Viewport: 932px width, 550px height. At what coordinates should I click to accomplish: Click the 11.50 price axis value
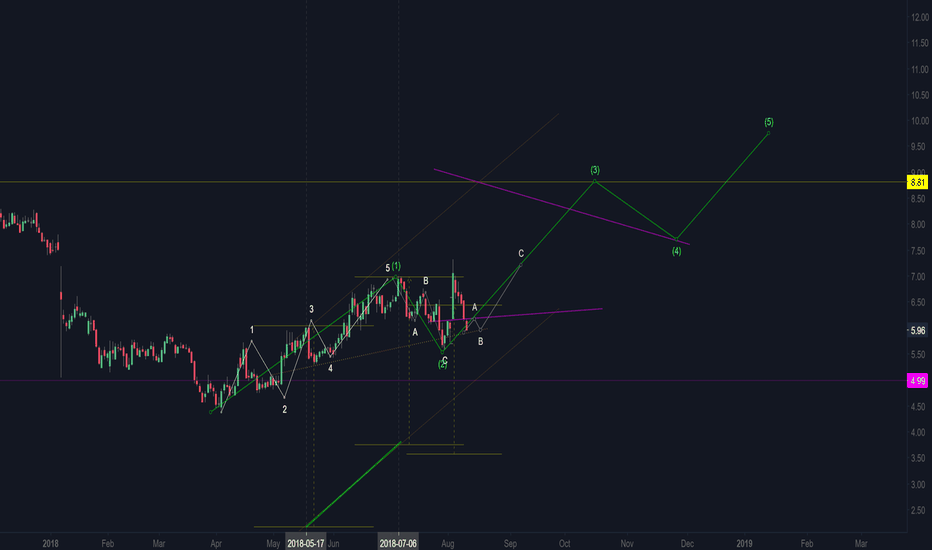[920, 43]
